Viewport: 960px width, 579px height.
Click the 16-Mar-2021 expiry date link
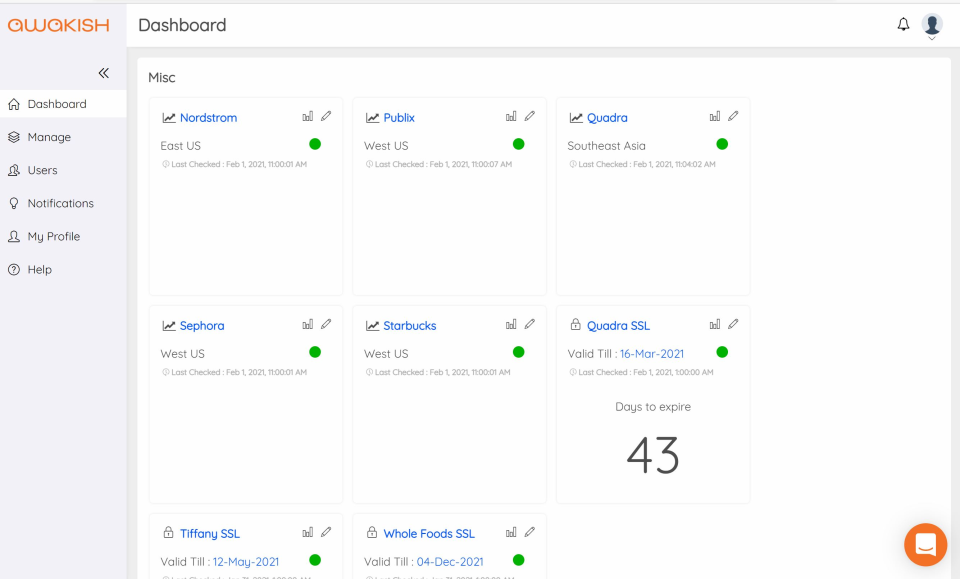pos(651,354)
